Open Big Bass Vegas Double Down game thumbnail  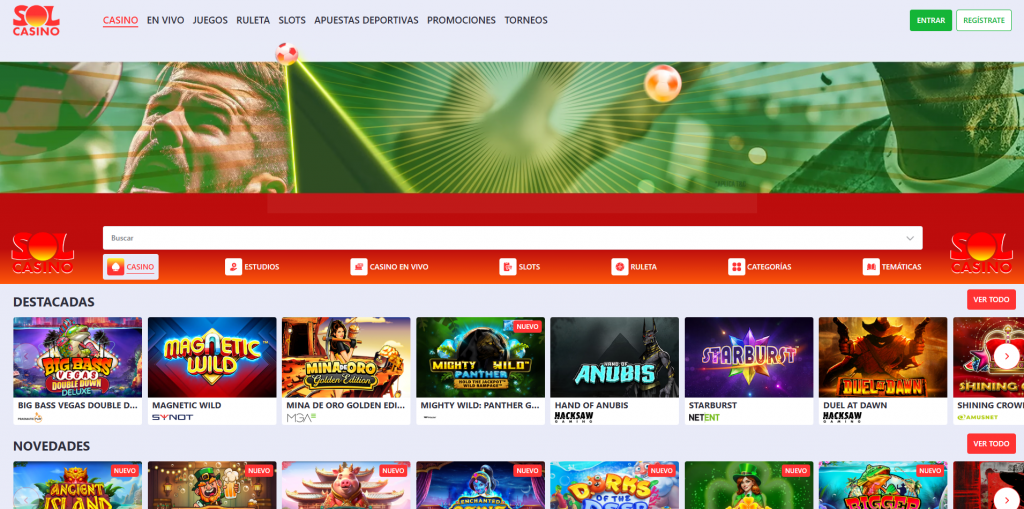pos(78,357)
